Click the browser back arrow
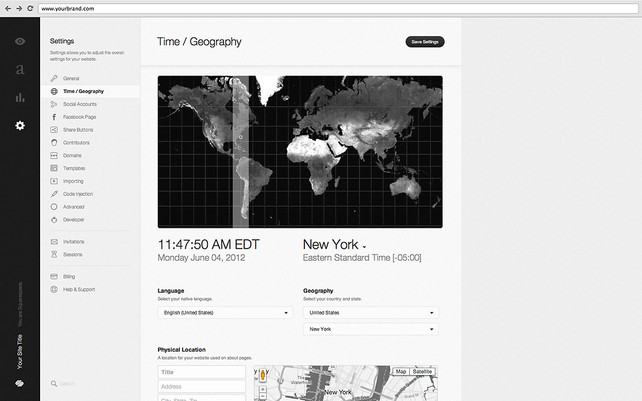 pos(8,8)
